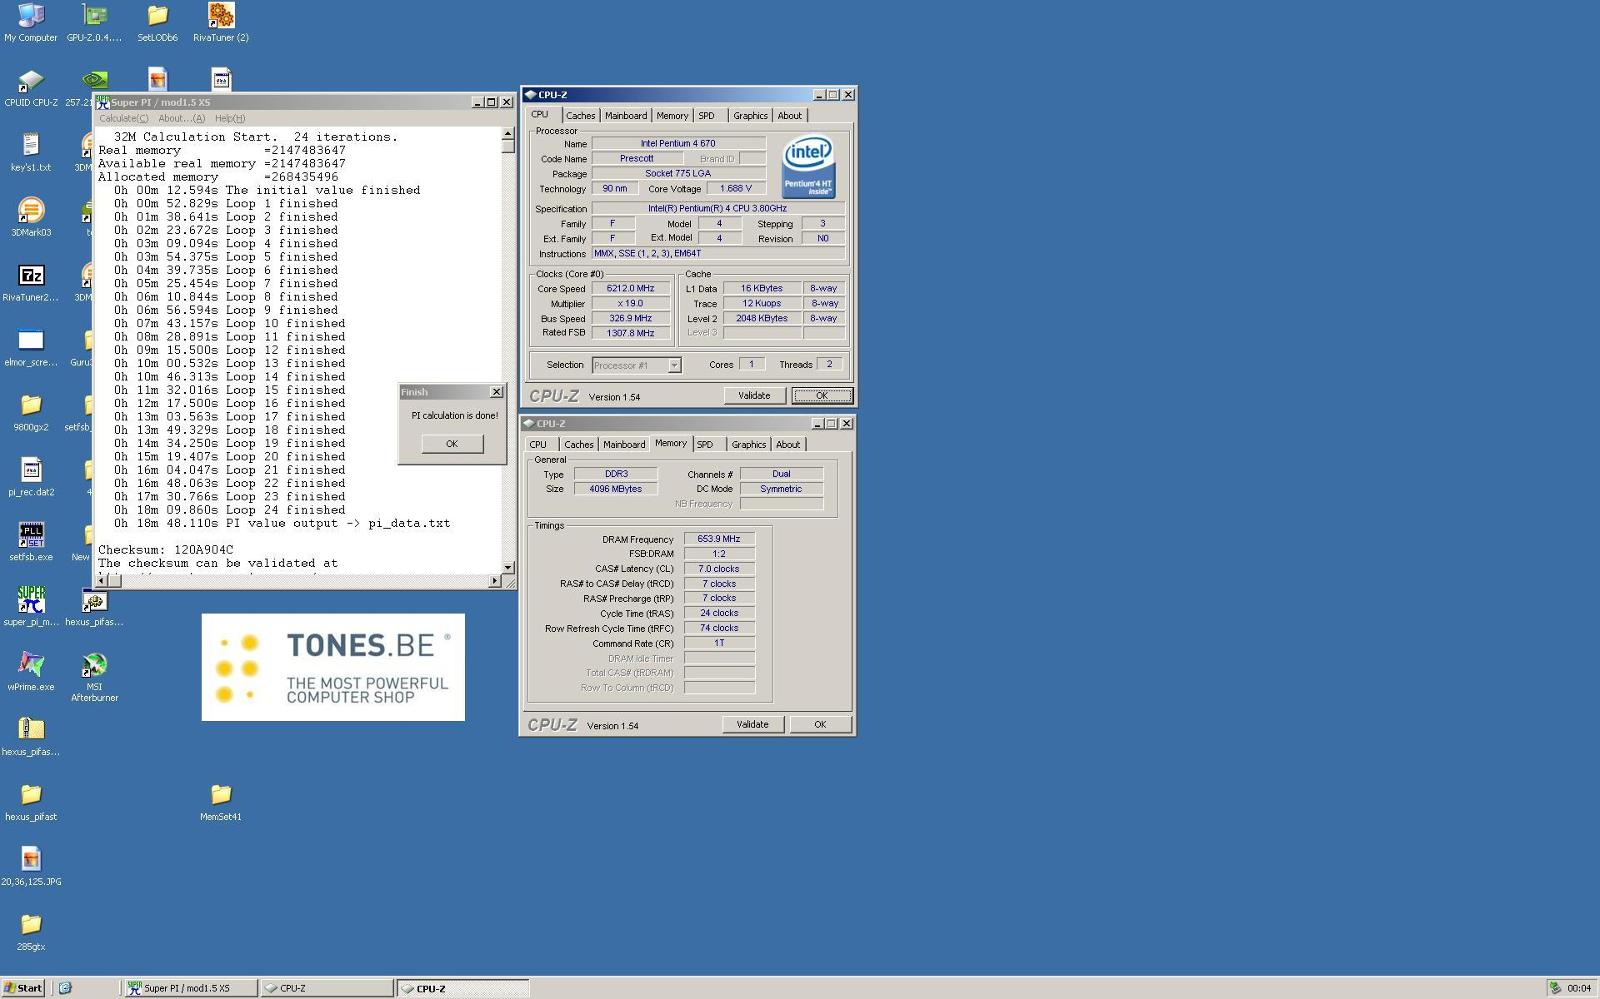Viewport: 1600px width, 999px height.
Task: Select Memory tab in upper CPU-Z window
Action: pyautogui.click(x=672, y=116)
